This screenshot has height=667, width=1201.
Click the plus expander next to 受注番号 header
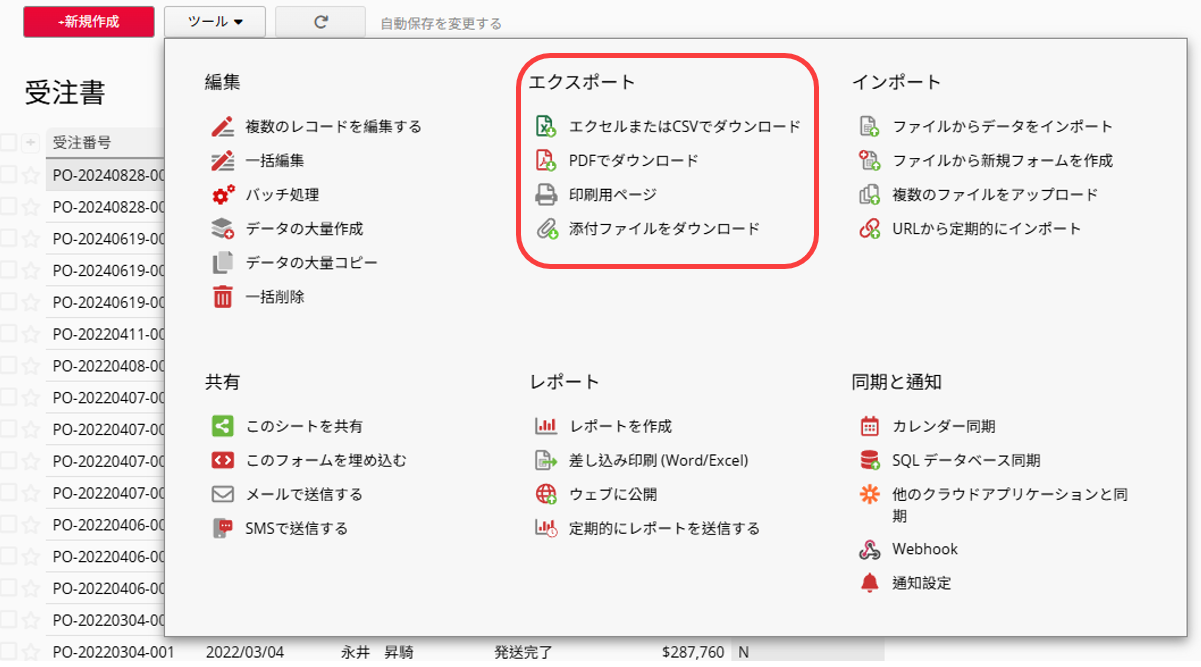tap(31, 143)
